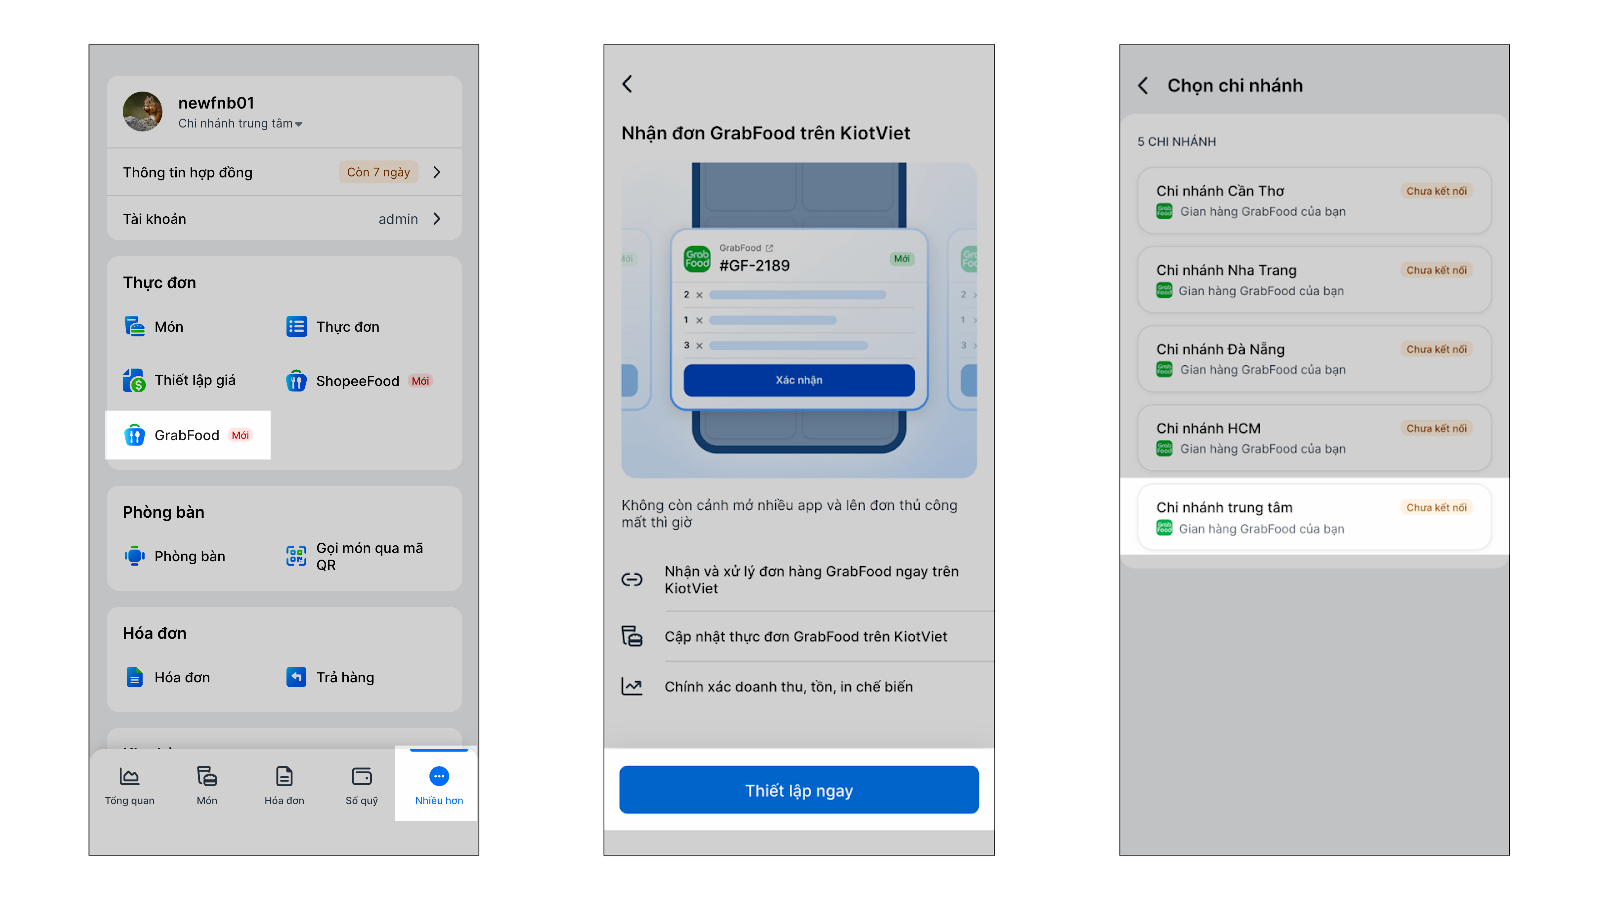Viewport: 1600px width, 900px height.
Task: Open the Thiết lập giá pricing icon
Action: tap(135, 381)
